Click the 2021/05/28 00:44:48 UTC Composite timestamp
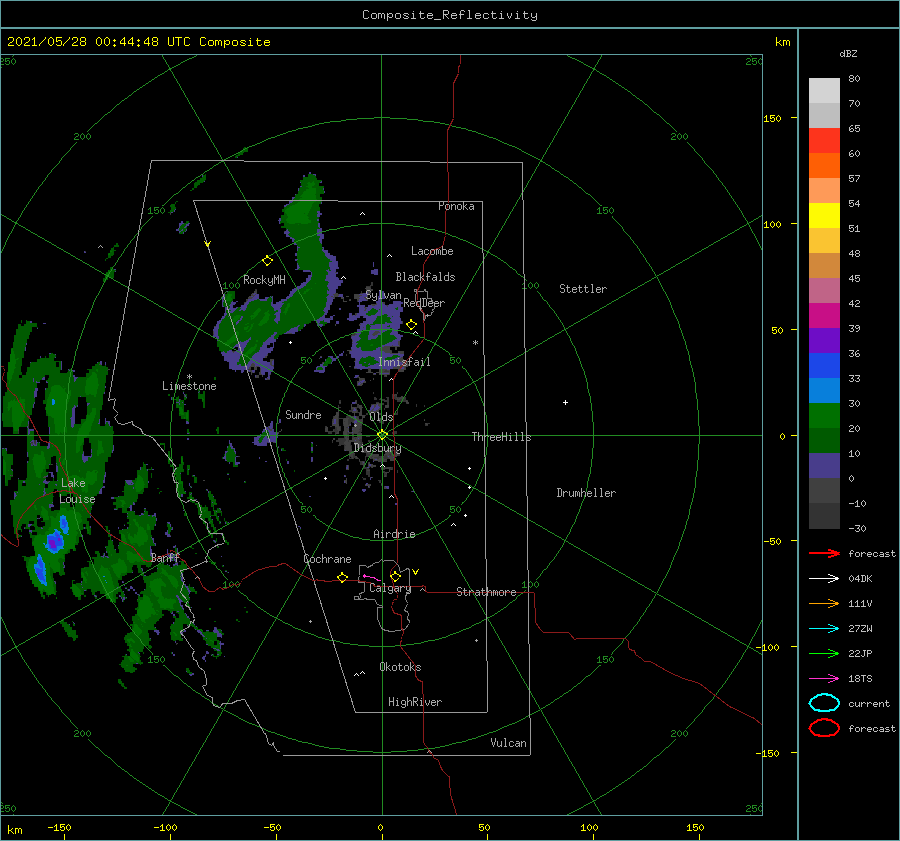Image resolution: width=900 pixels, height=841 pixels. pos(138,42)
